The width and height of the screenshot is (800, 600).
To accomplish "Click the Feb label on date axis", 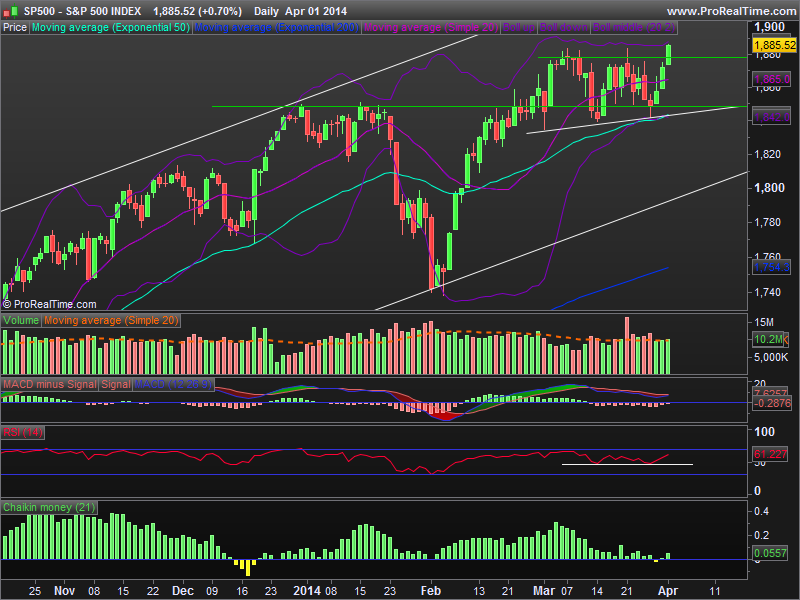I will tap(431, 591).
